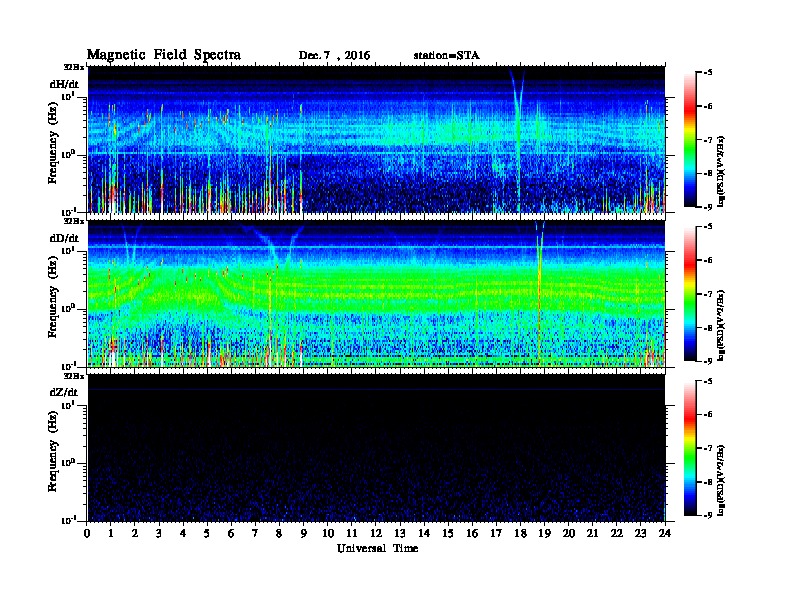
Task: Click the log PSD label beside the dH/dt color bar
Action: (722, 171)
